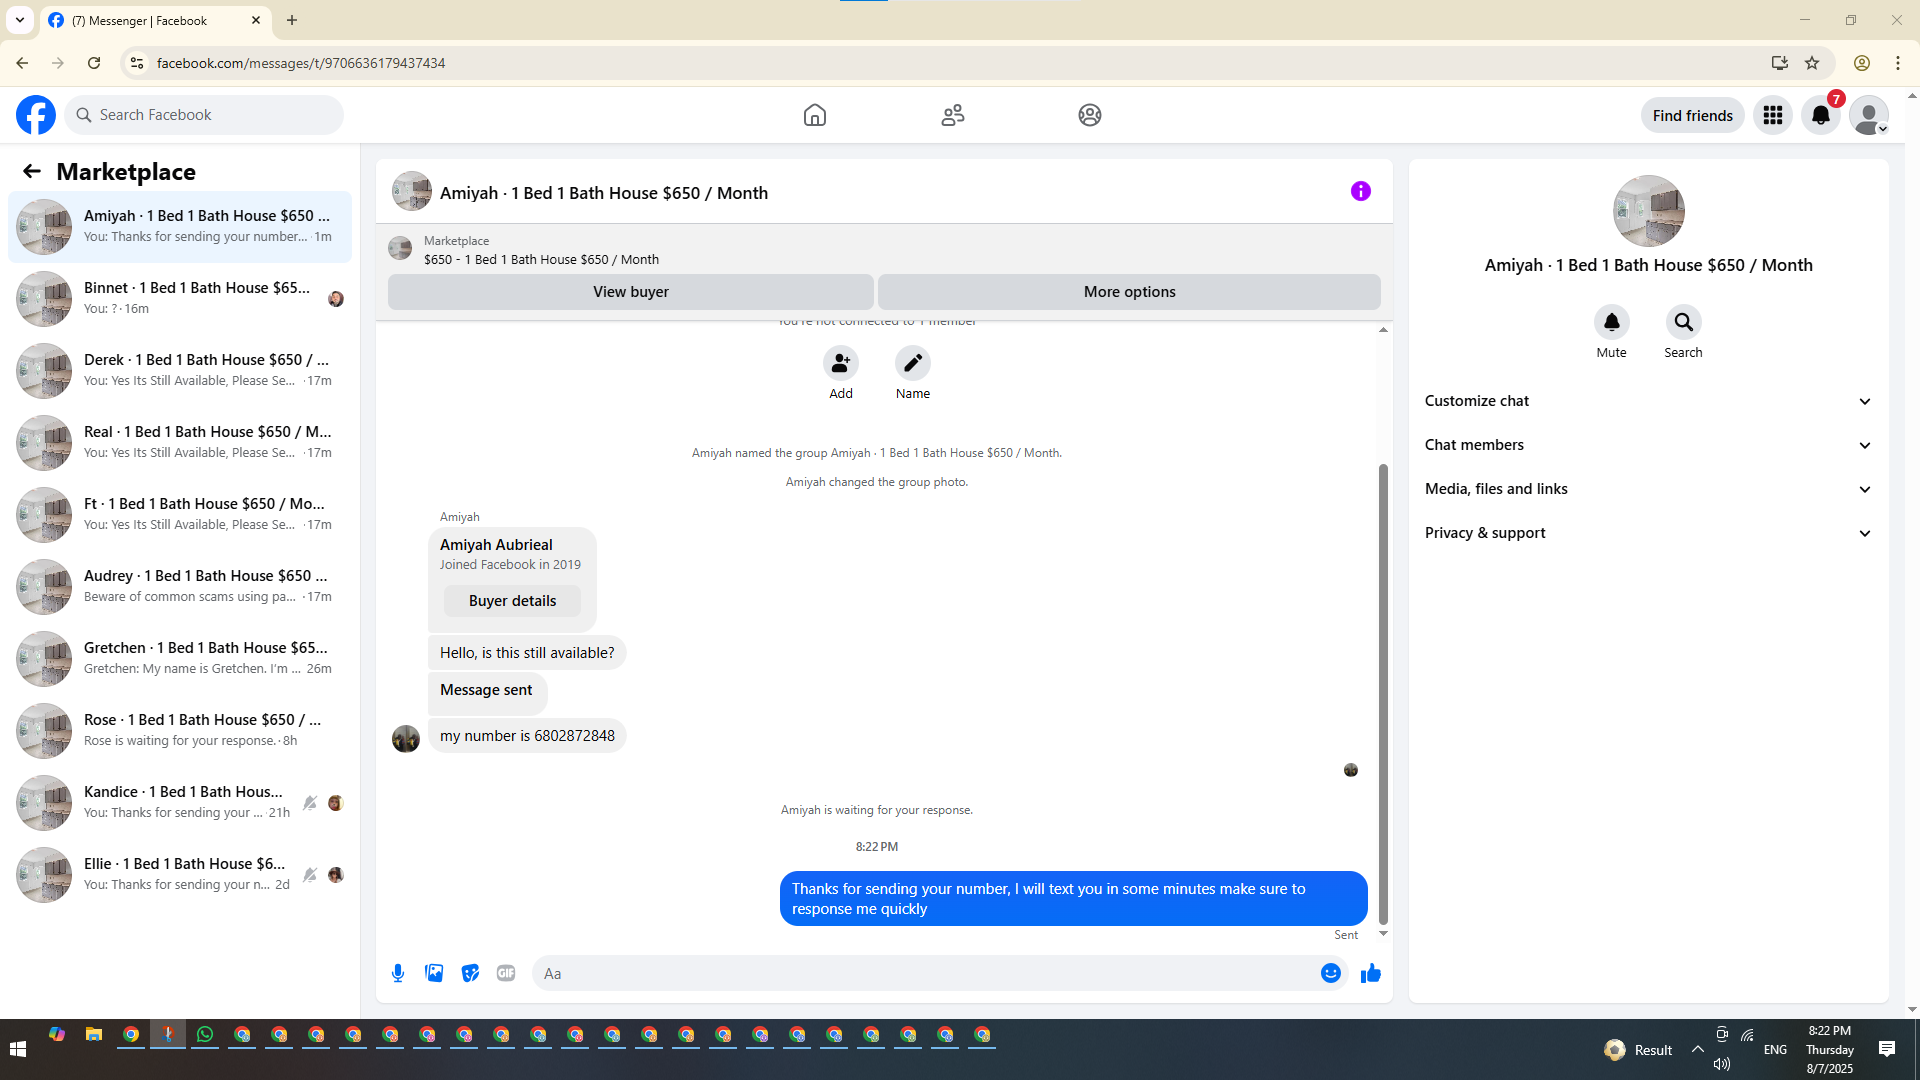Switch input language via ENG indicator
The height and width of the screenshot is (1080, 1920).
pos(1775,1049)
